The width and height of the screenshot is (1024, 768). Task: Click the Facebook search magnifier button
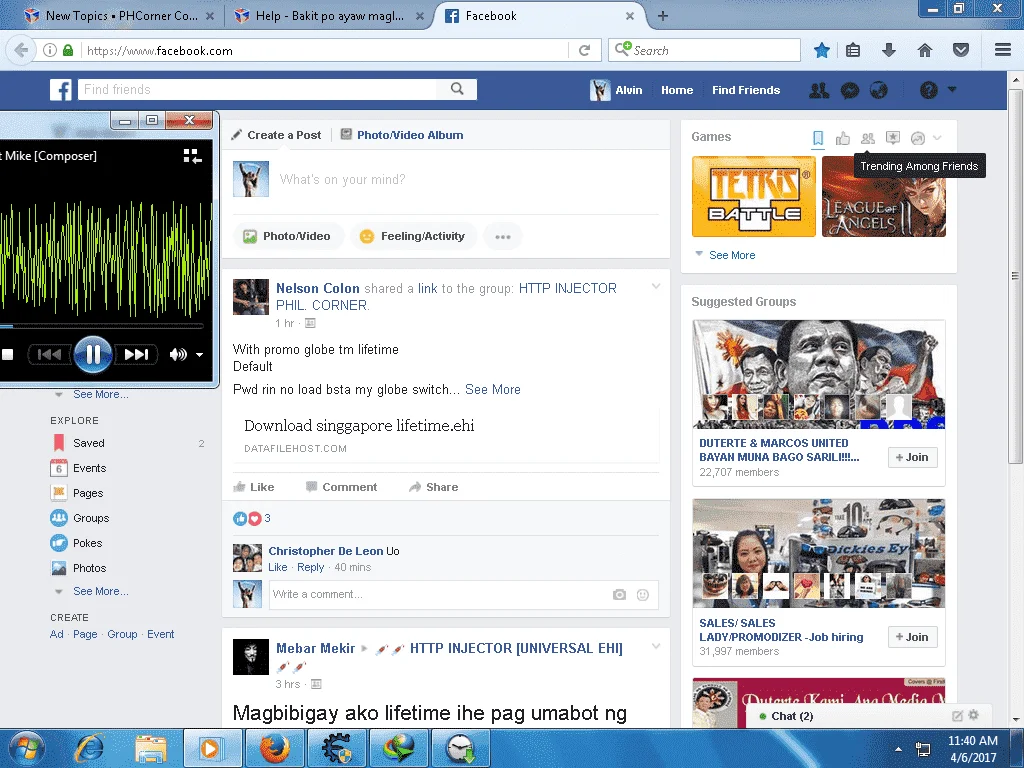pos(457,89)
